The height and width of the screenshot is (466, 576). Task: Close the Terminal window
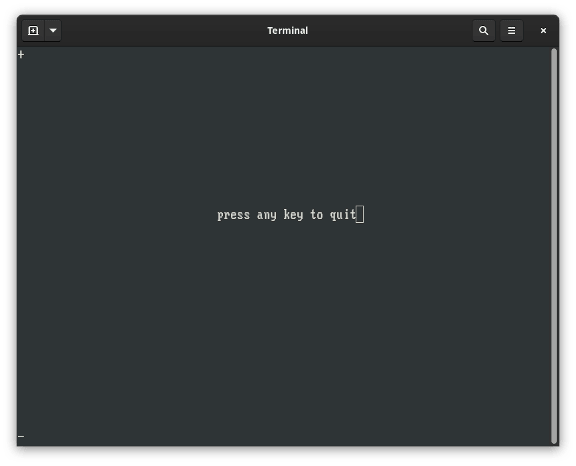click(x=543, y=30)
